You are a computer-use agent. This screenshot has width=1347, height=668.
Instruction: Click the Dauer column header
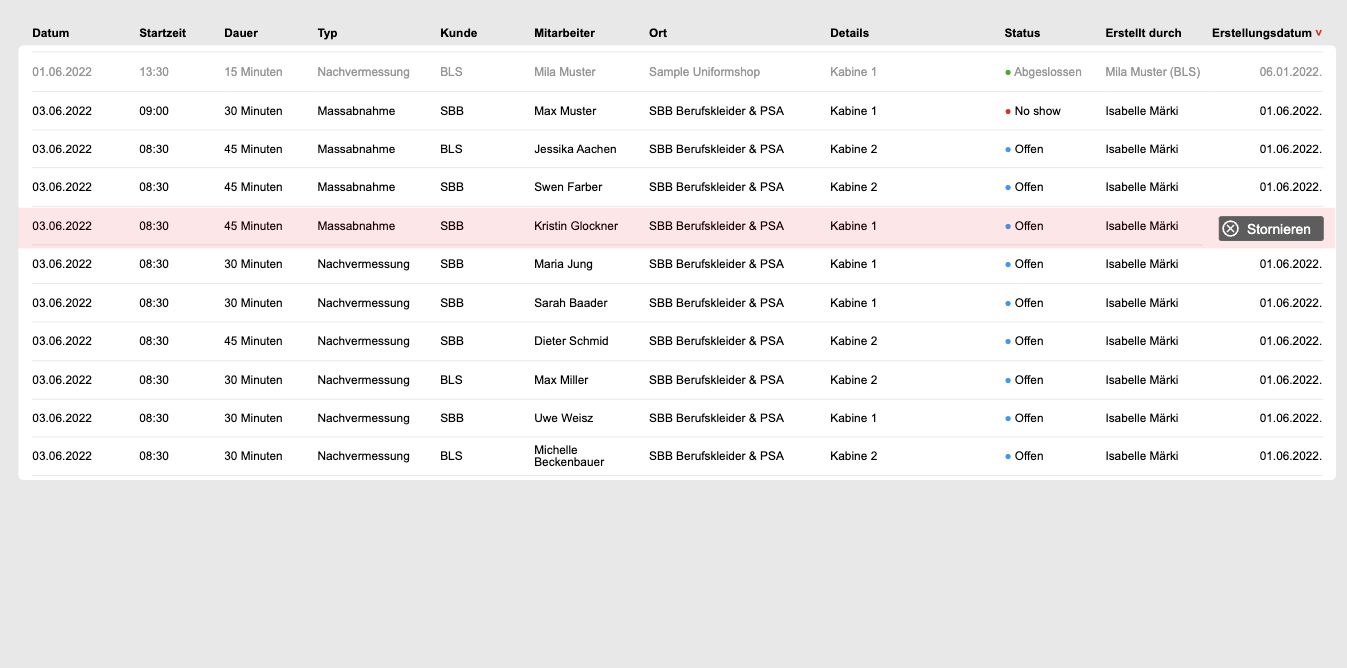tap(241, 33)
